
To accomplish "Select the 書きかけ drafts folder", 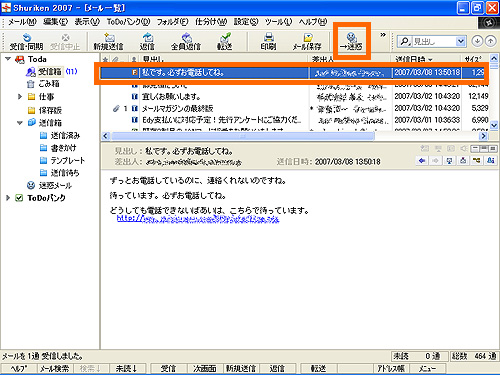I will click(x=63, y=148).
